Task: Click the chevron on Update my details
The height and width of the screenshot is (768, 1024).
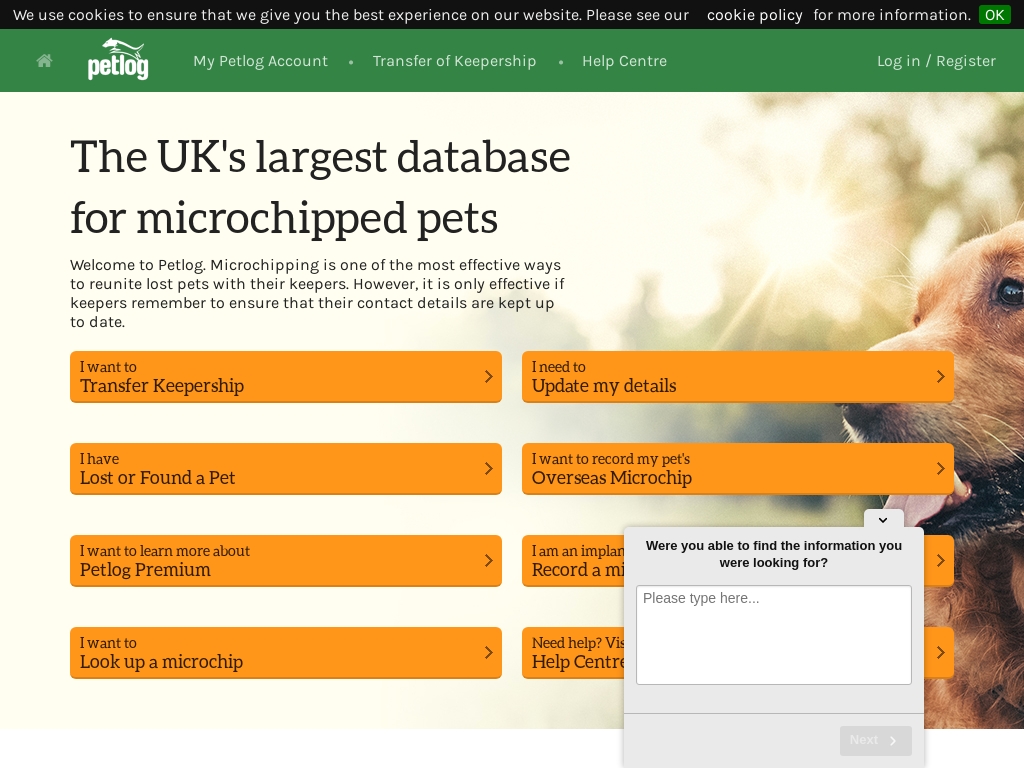Action: [x=940, y=376]
